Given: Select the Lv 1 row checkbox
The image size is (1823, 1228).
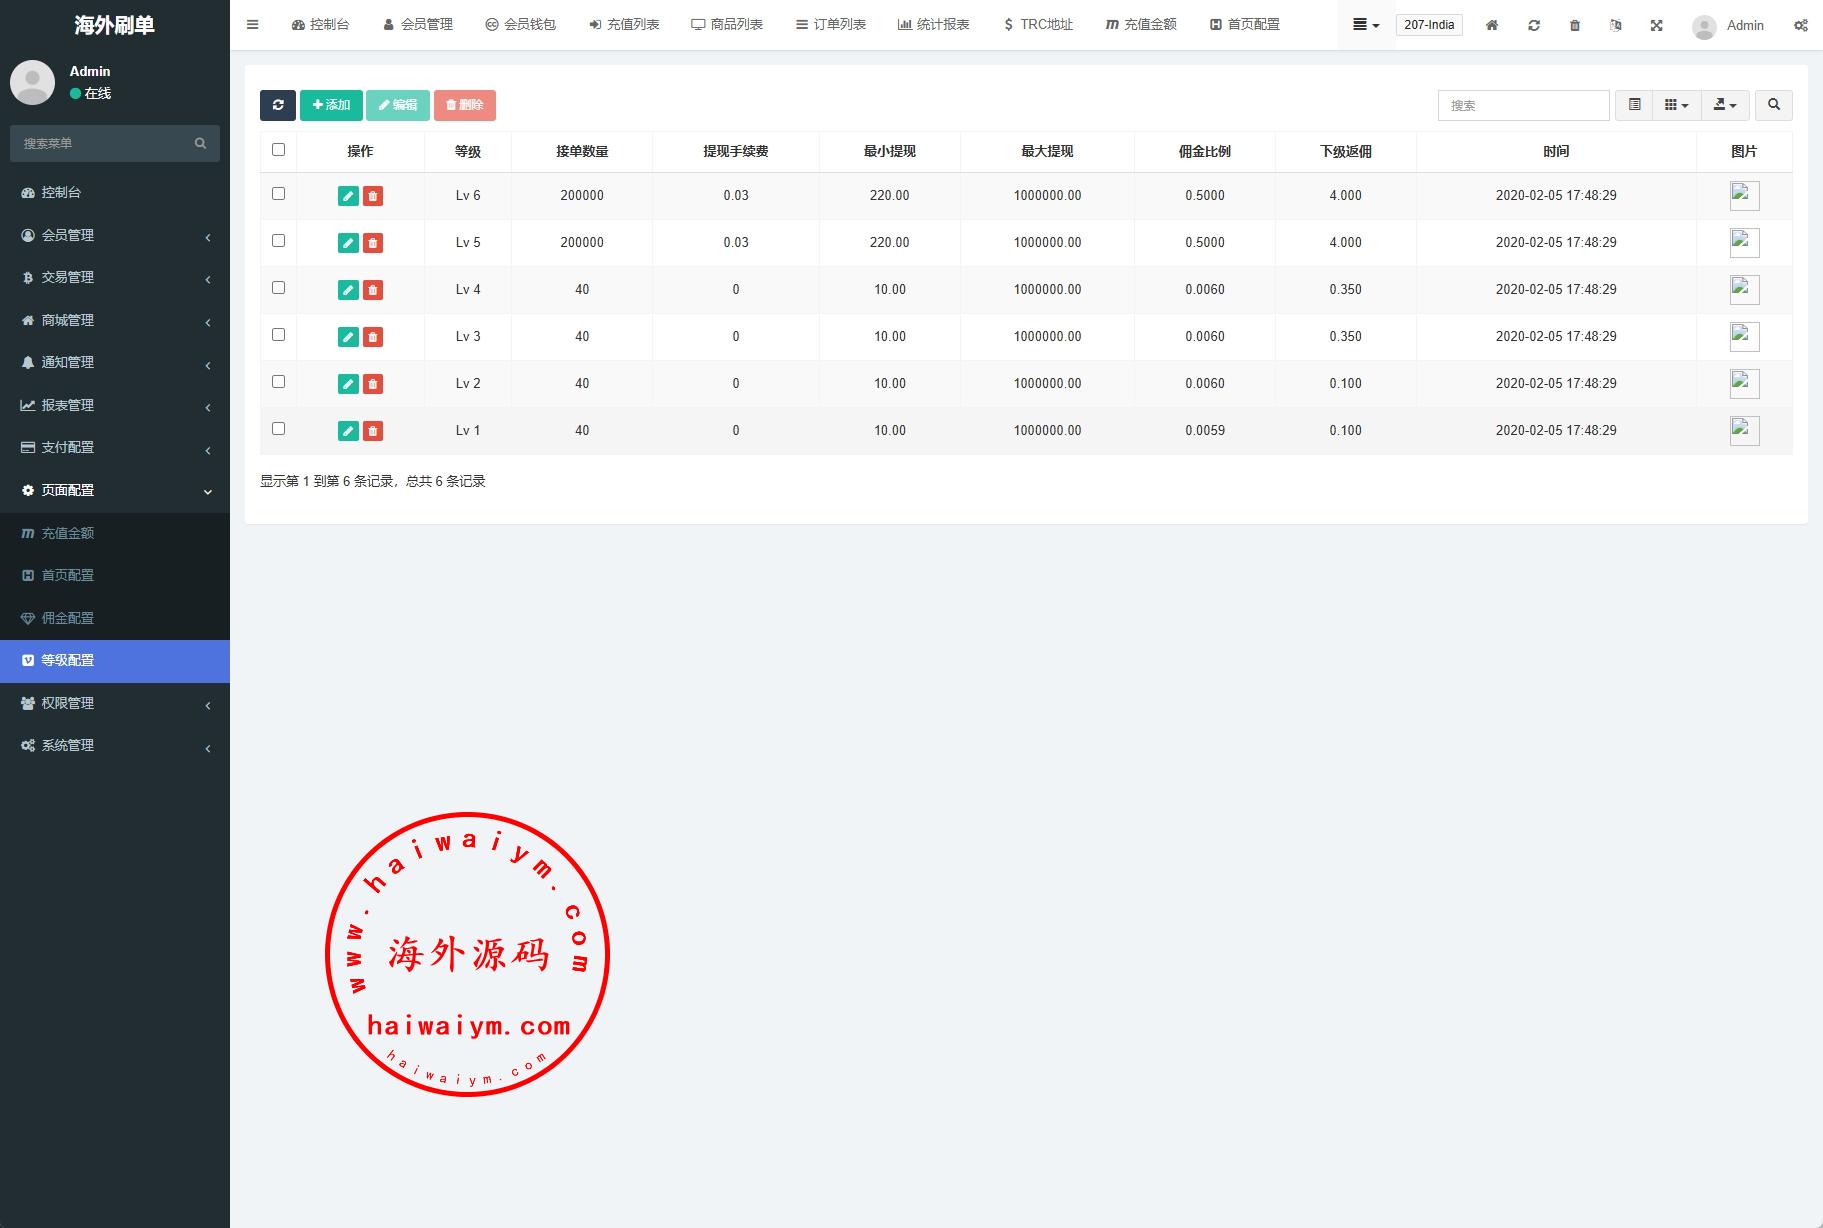Looking at the screenshot, I should [x=278, y=429].
